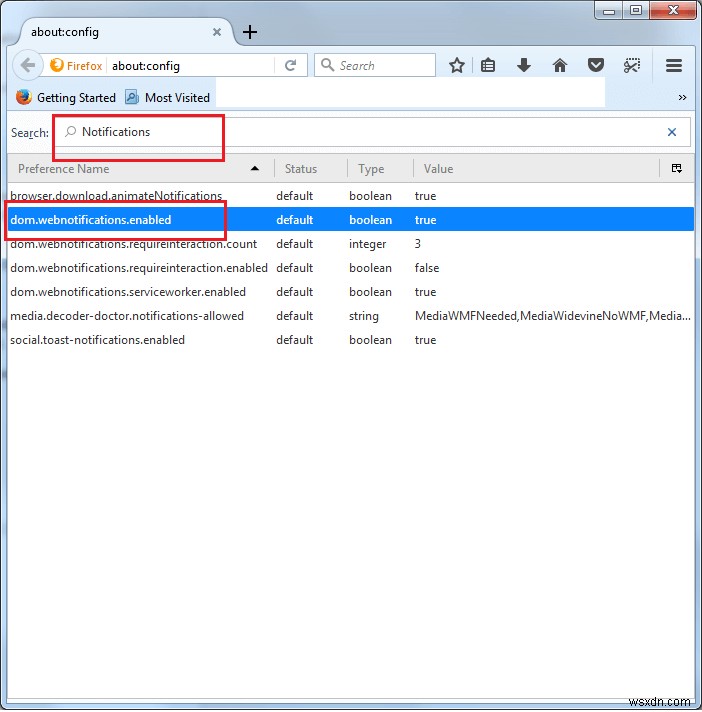This screenshot has width=702, height=712.
Task: Focus the about:config address field
Action: tap(191, 66)
